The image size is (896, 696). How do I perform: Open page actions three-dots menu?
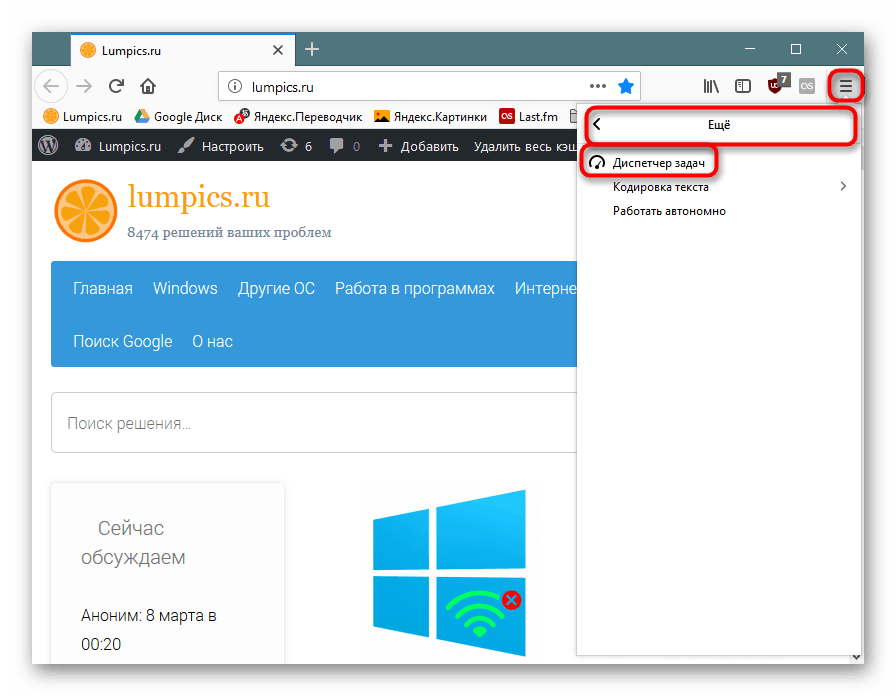598,86
